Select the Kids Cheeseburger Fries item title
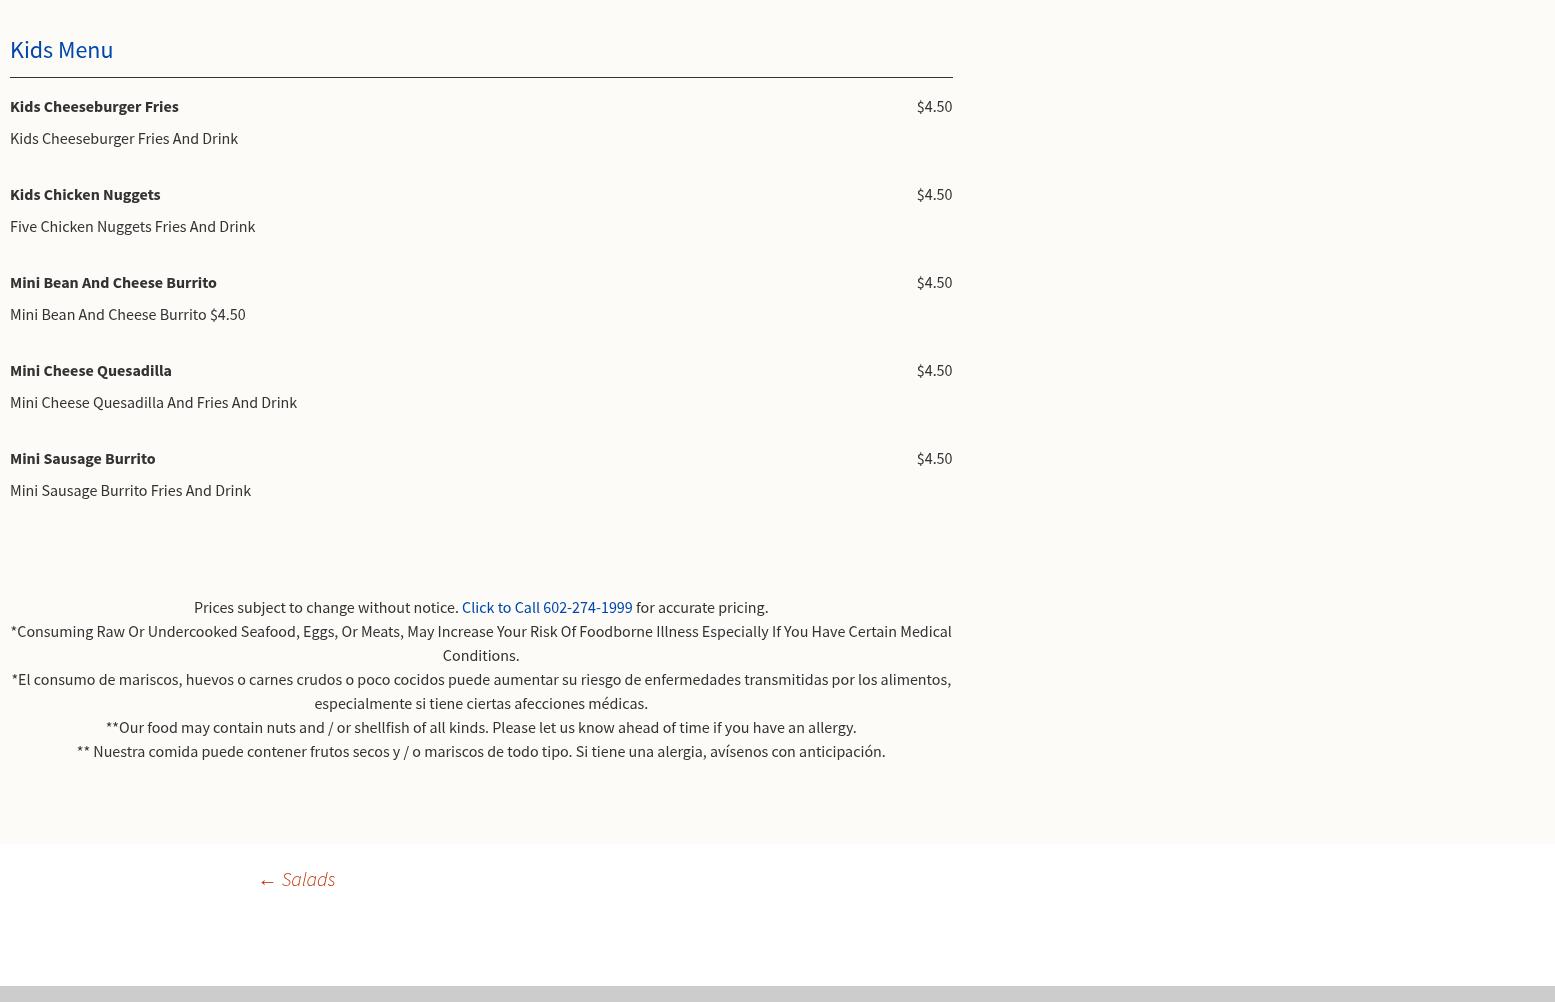Image resolution: width=1555 pixels, height=1002 pixels. pyautogui.click(x=94, y=106)
